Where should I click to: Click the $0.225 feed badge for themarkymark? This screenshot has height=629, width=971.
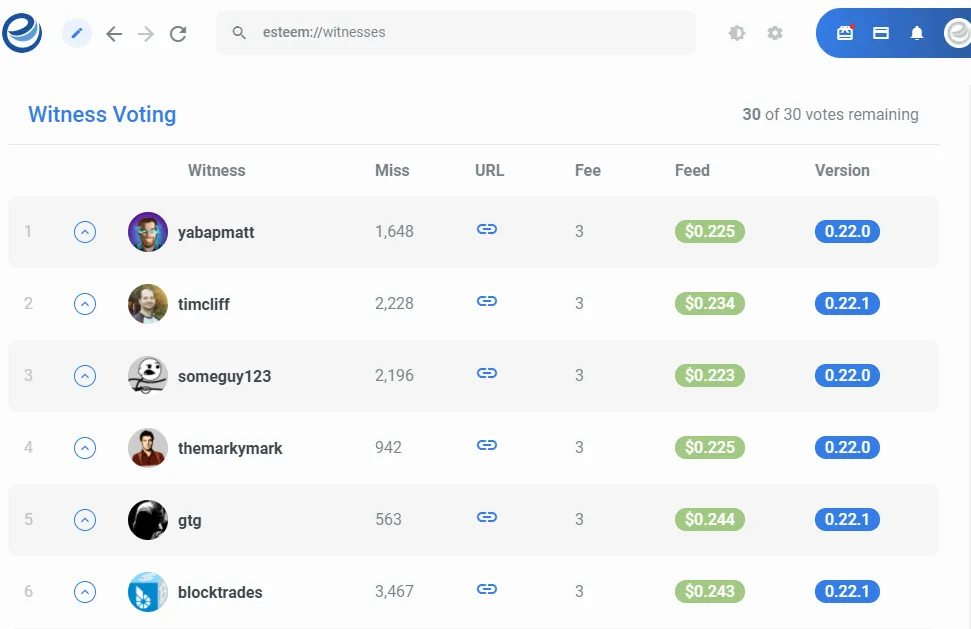pos(710,447)
